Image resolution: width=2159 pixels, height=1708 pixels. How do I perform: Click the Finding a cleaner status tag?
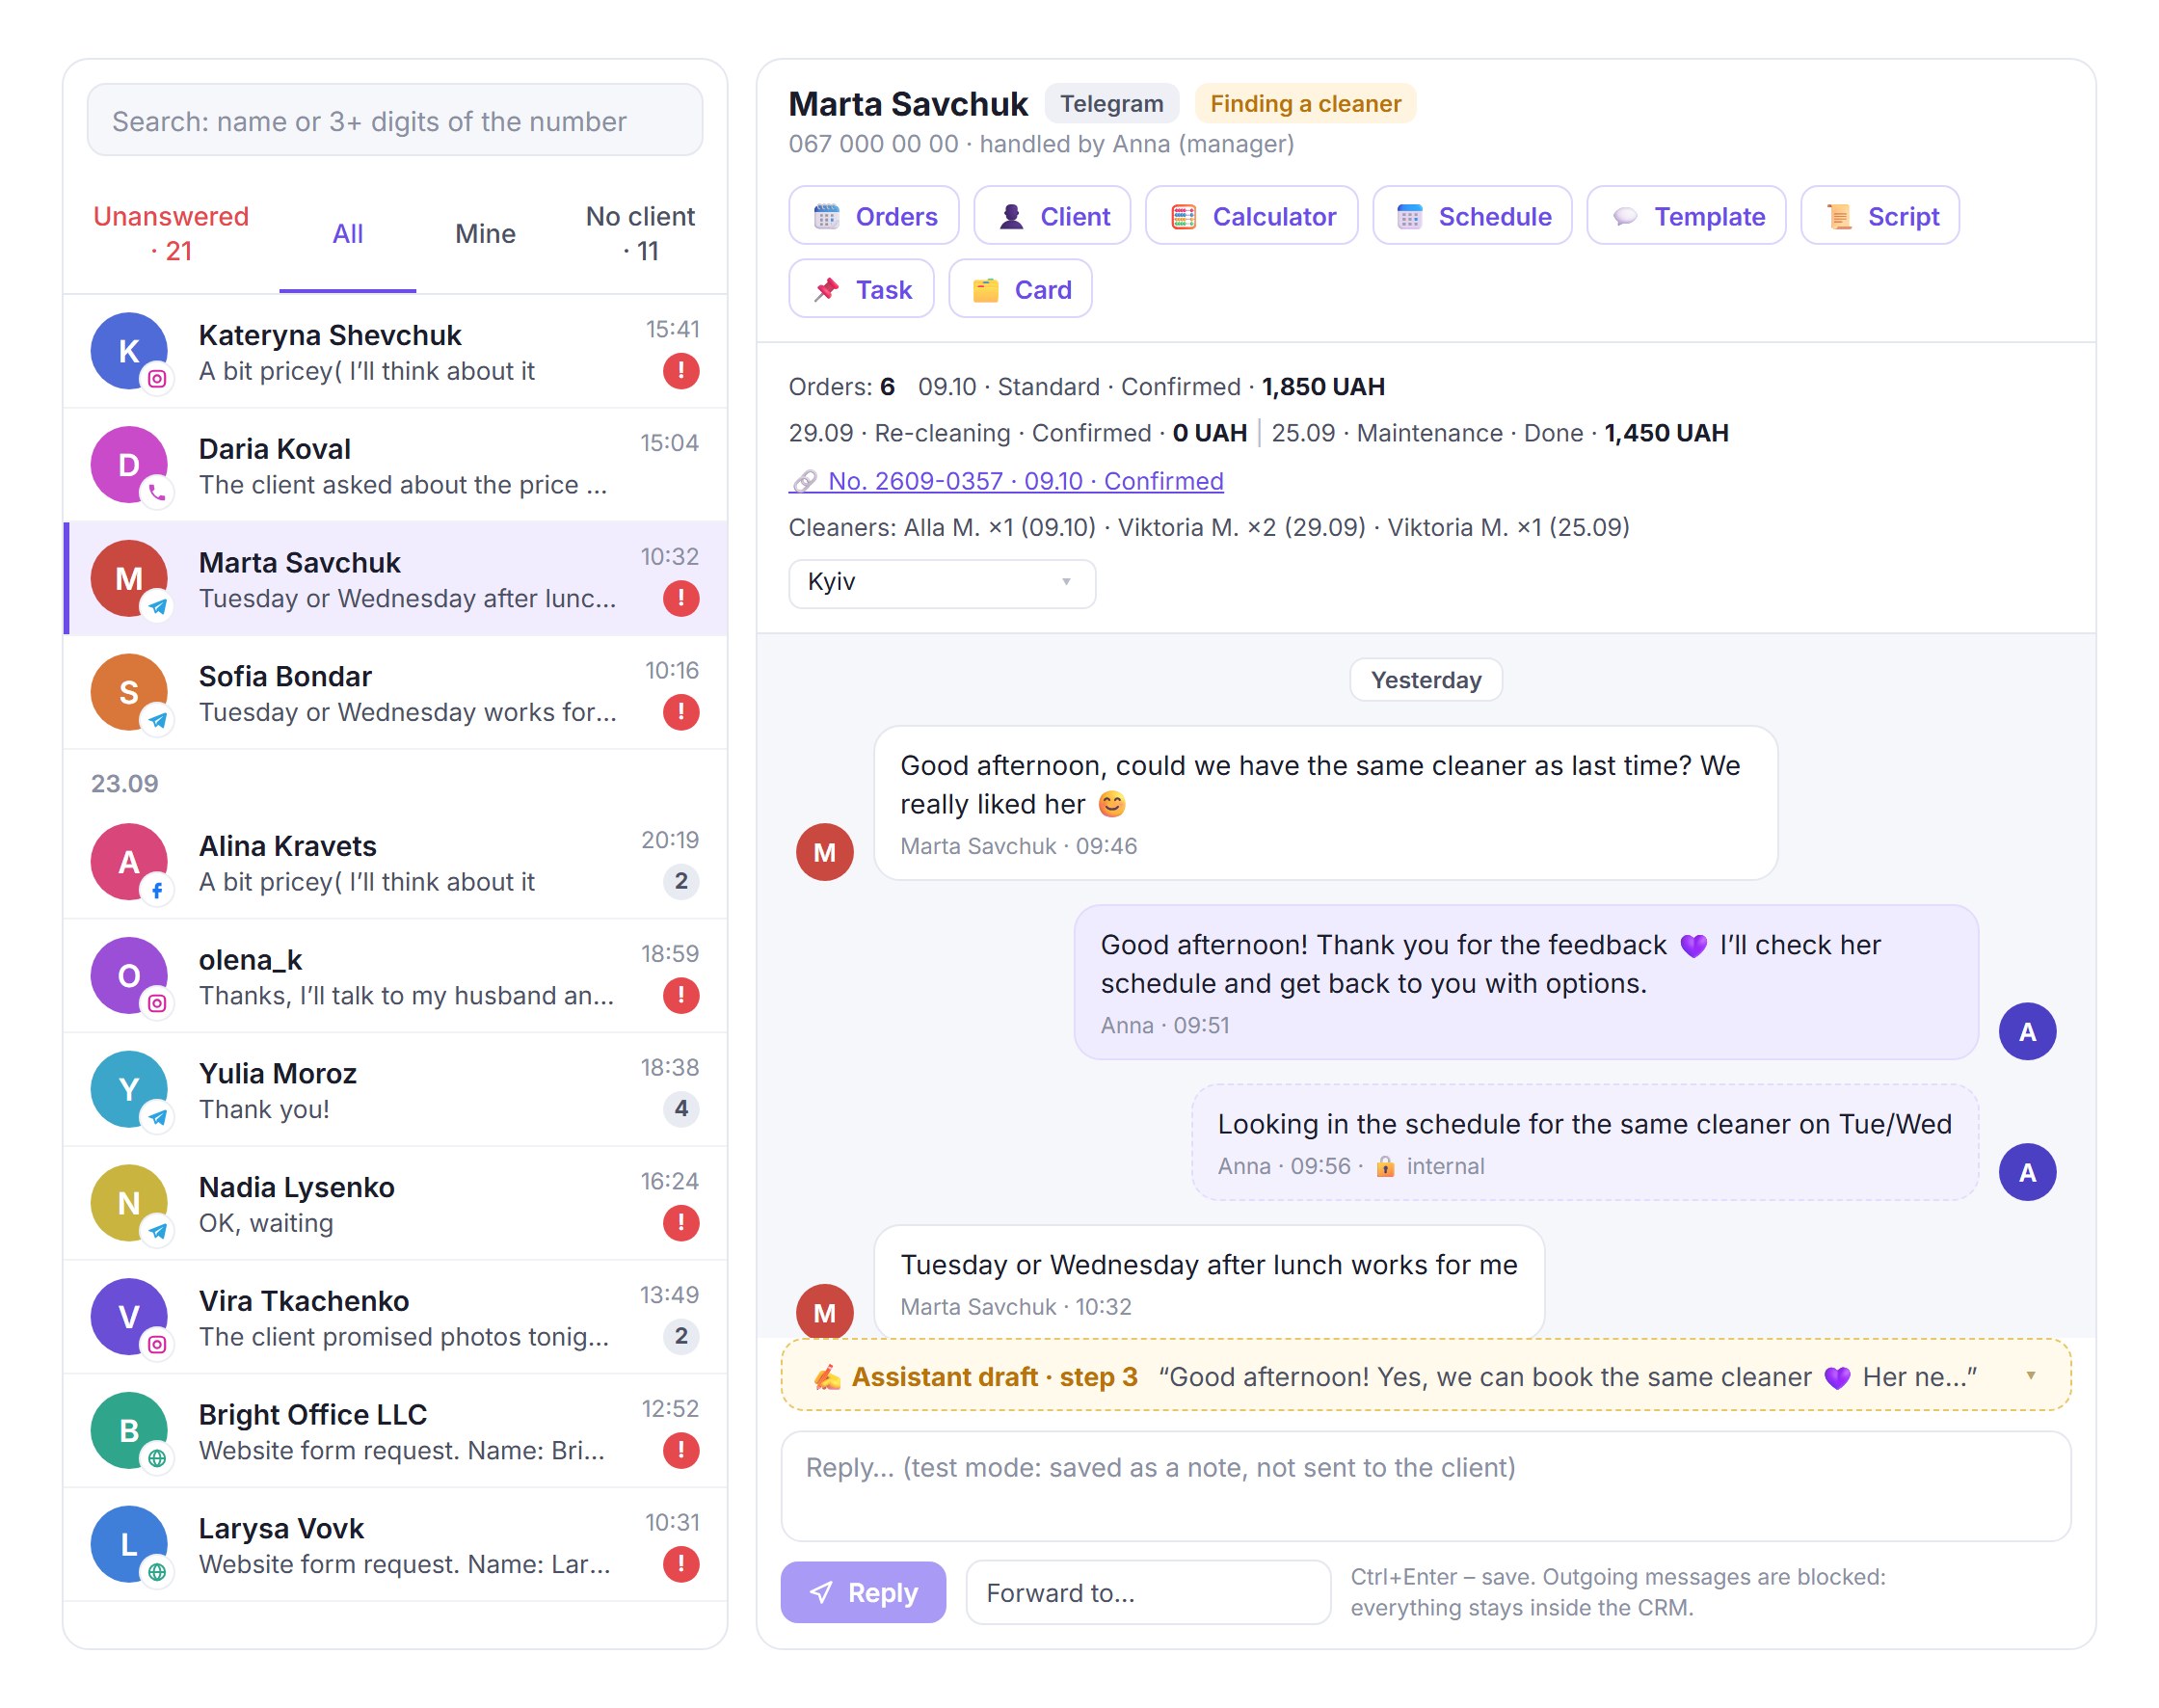pyautogui.click(x=1305, y=104)
